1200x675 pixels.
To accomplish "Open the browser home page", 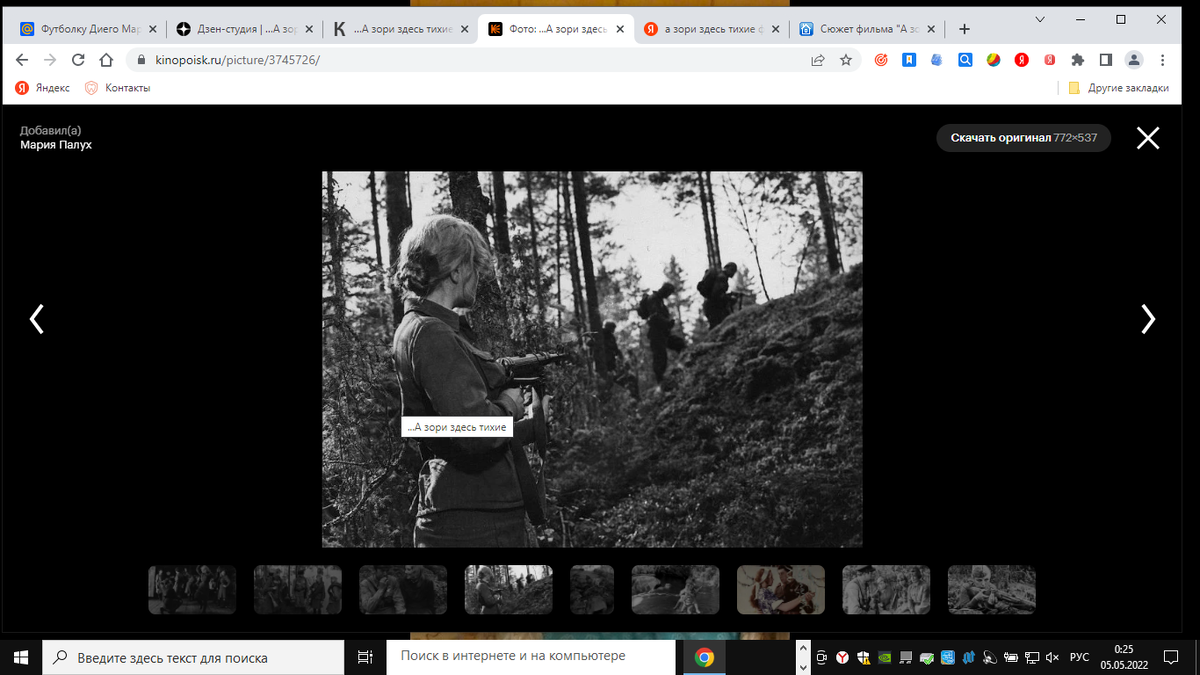I will [x=106, y=60].
